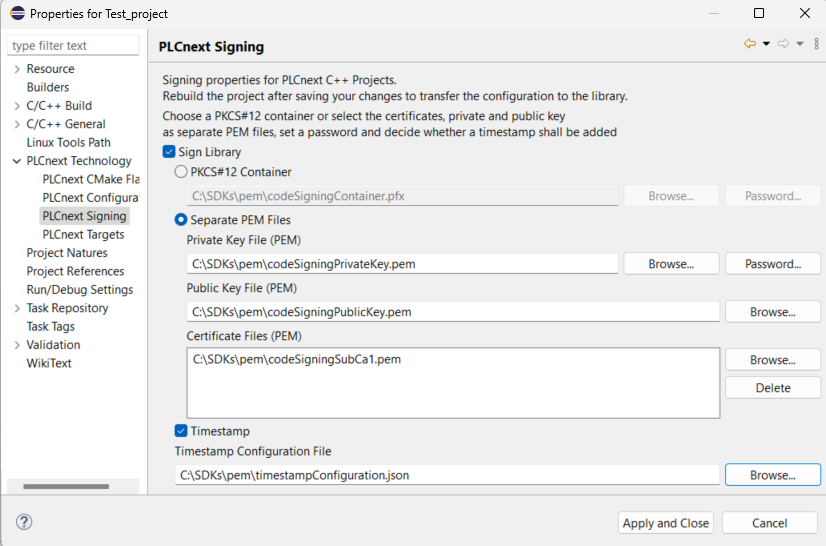Click the Public Key File path field
826x546 pixels.
tap(453, 312)
